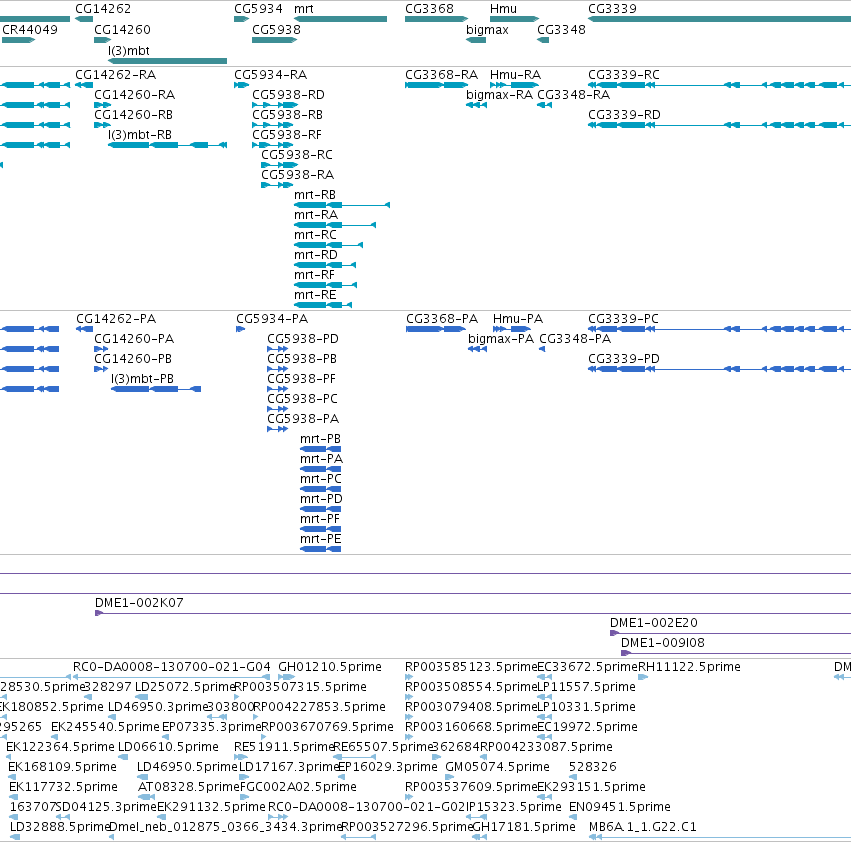
Task: Click protein mrt-PC
Action: point(320,489)
